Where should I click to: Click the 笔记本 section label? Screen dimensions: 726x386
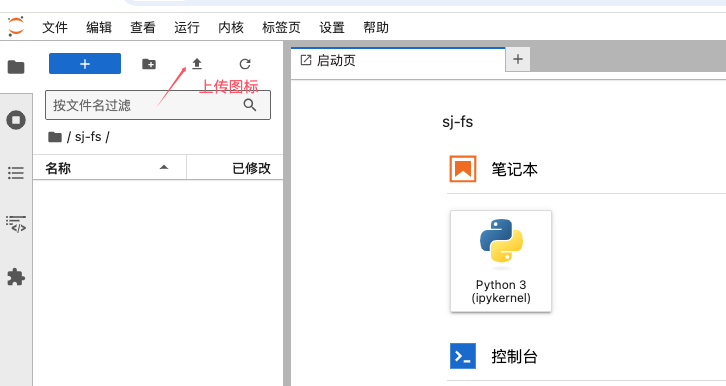pyautogui.click(x=514, y=169)
